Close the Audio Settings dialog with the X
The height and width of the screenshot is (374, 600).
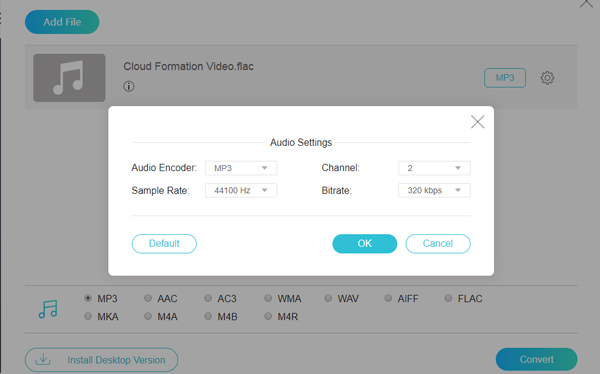tap(478, 122)
